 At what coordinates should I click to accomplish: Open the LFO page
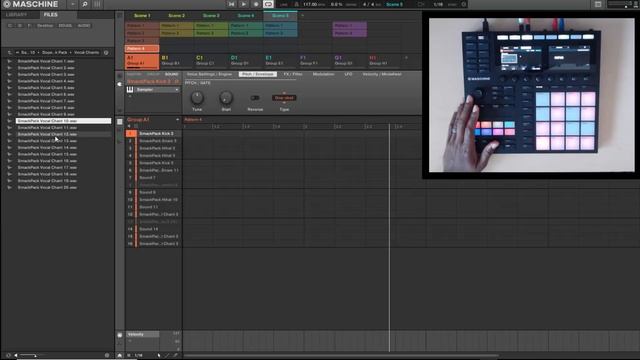tap(348, 74)
